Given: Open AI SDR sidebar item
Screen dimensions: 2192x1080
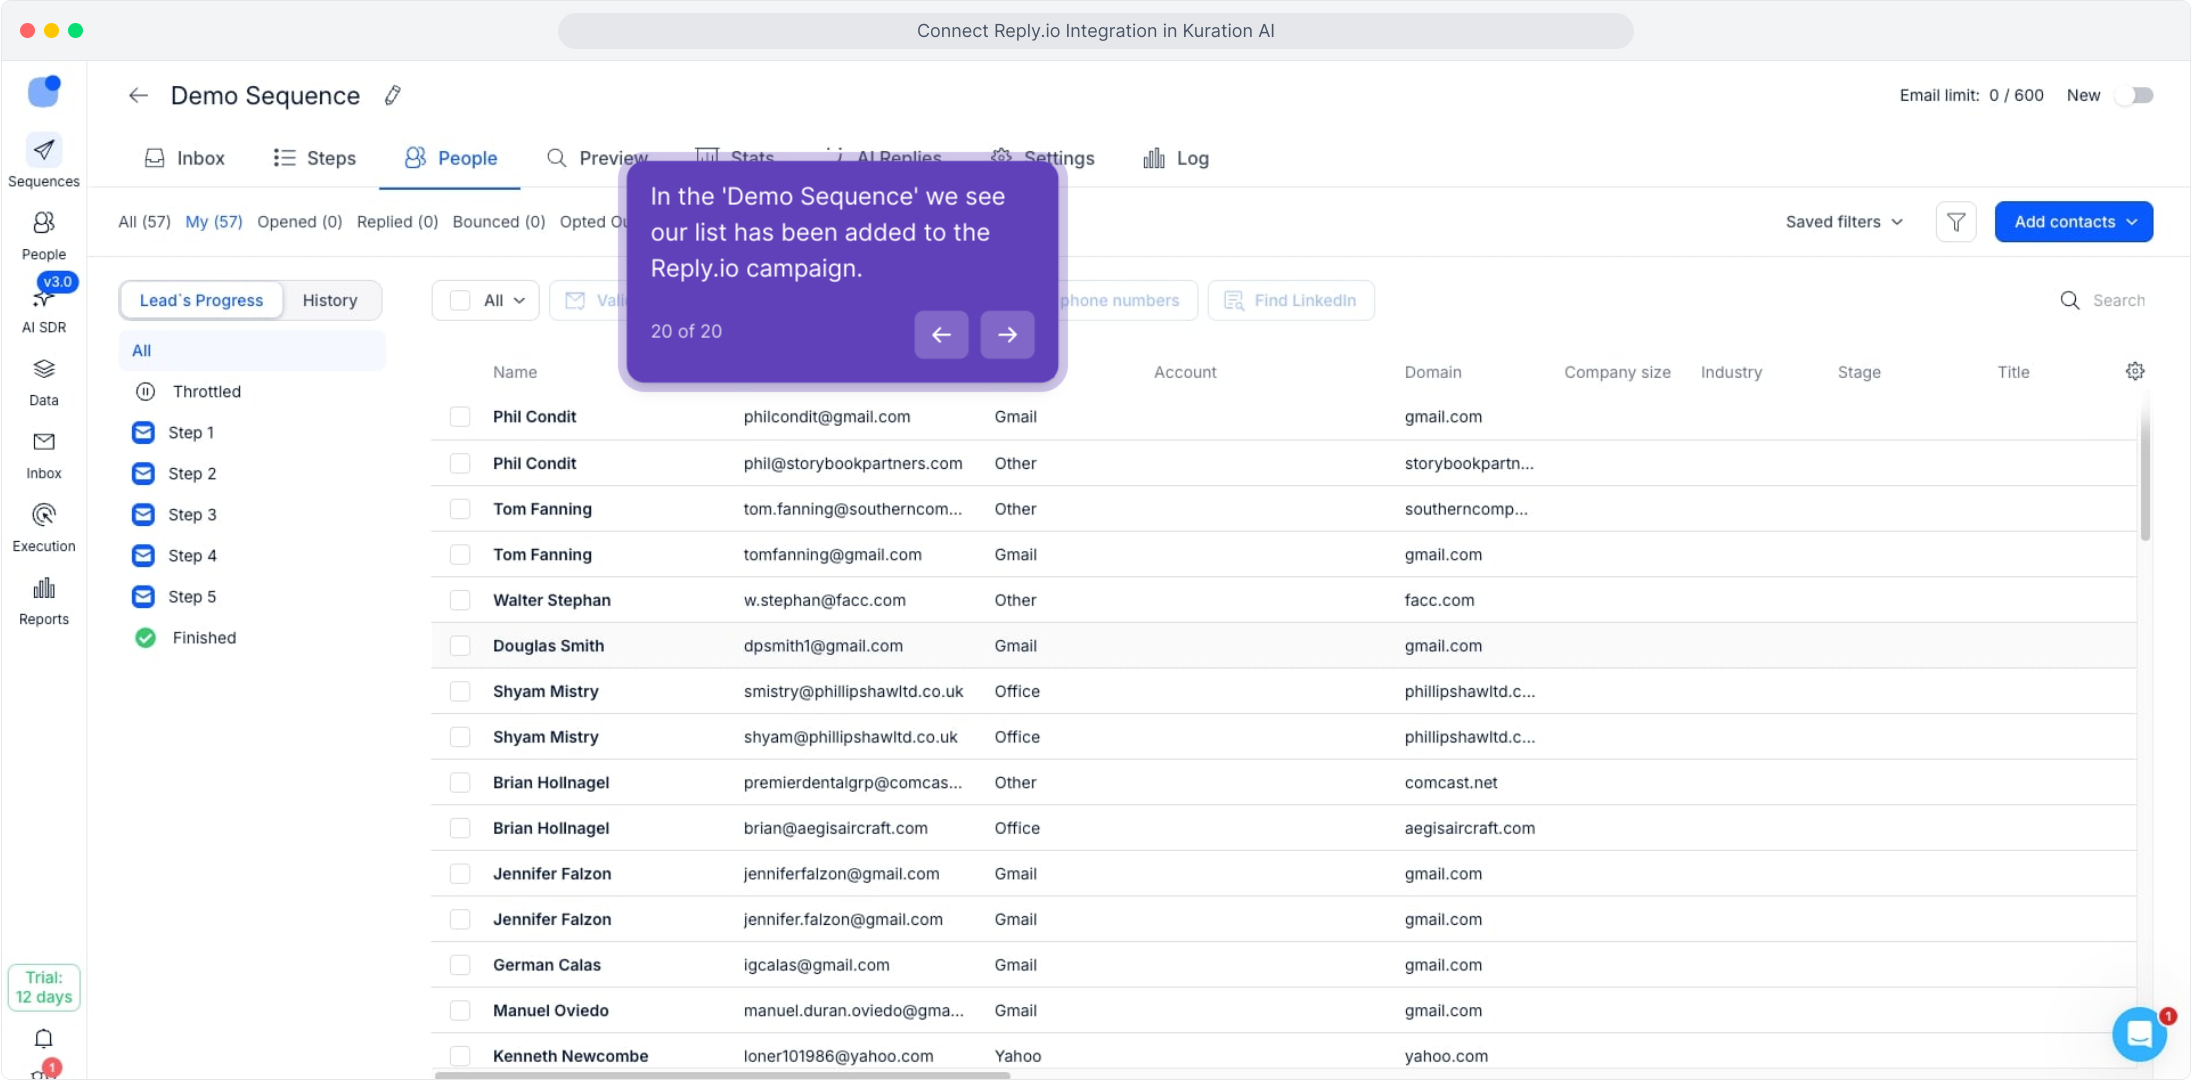Looking at the screenshot, I should (44, 309).
